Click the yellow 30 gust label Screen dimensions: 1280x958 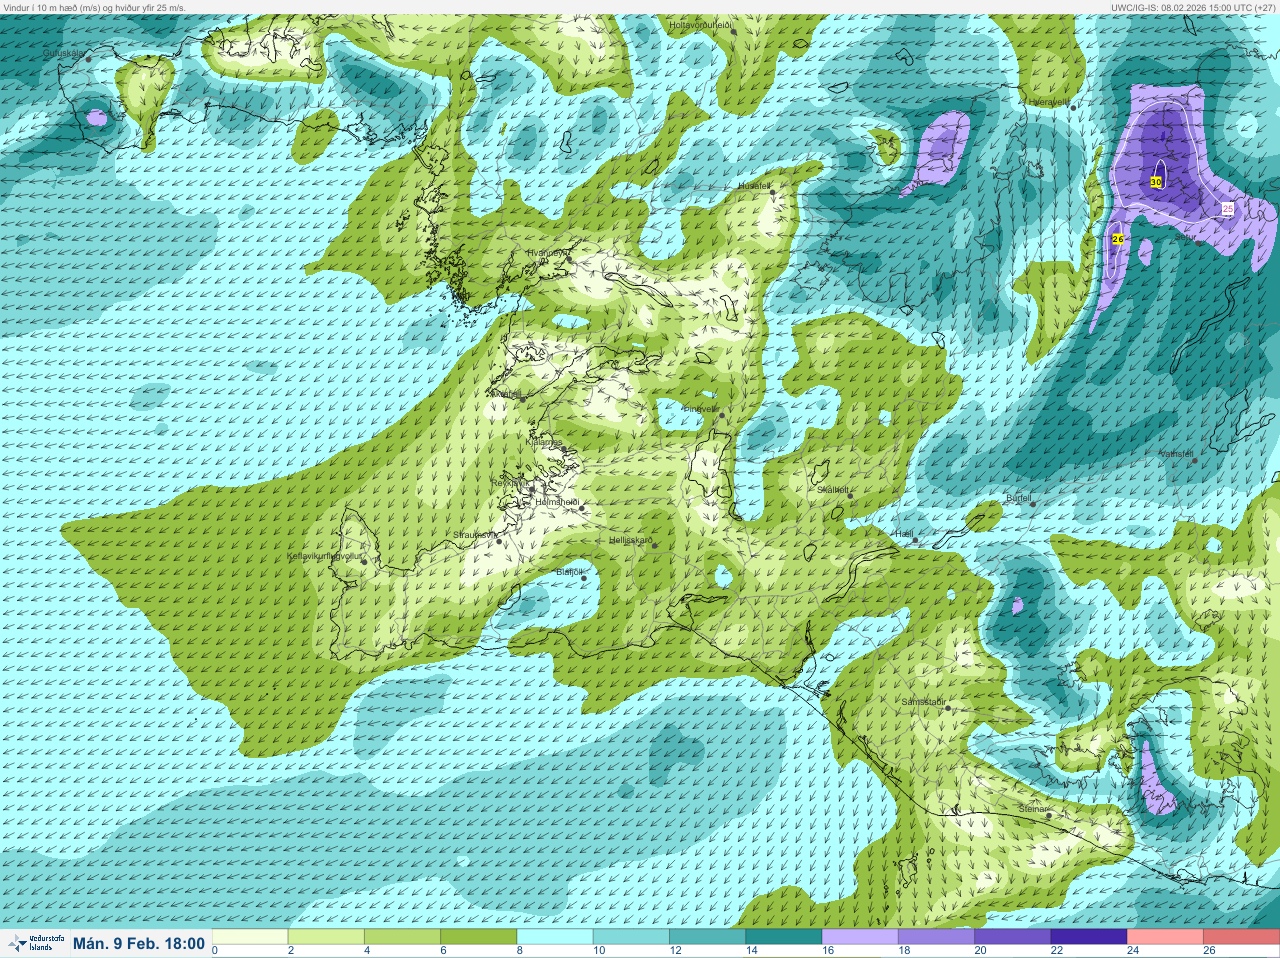click(1156, 182)
